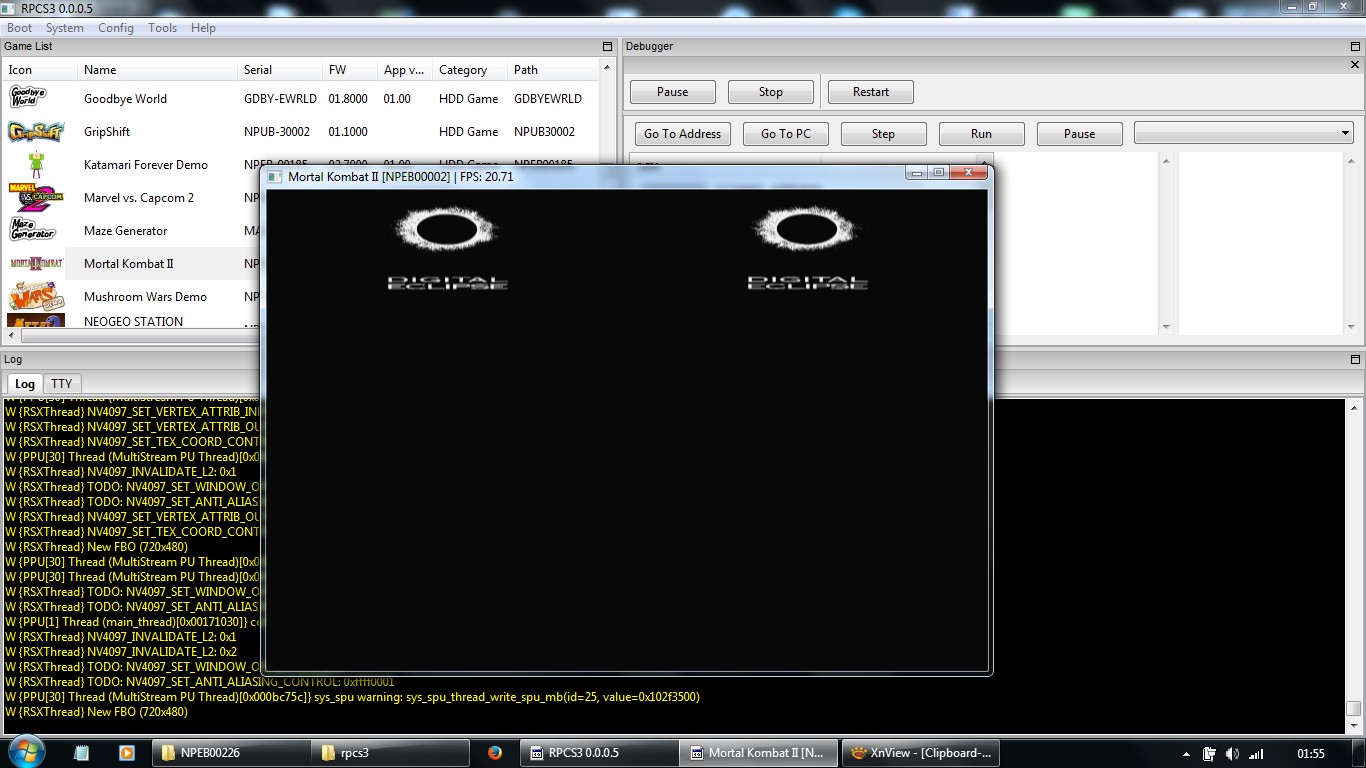Viewport: 1366px width, 768px height.
Task: Click the GripShift game icon
Action: 36,132
